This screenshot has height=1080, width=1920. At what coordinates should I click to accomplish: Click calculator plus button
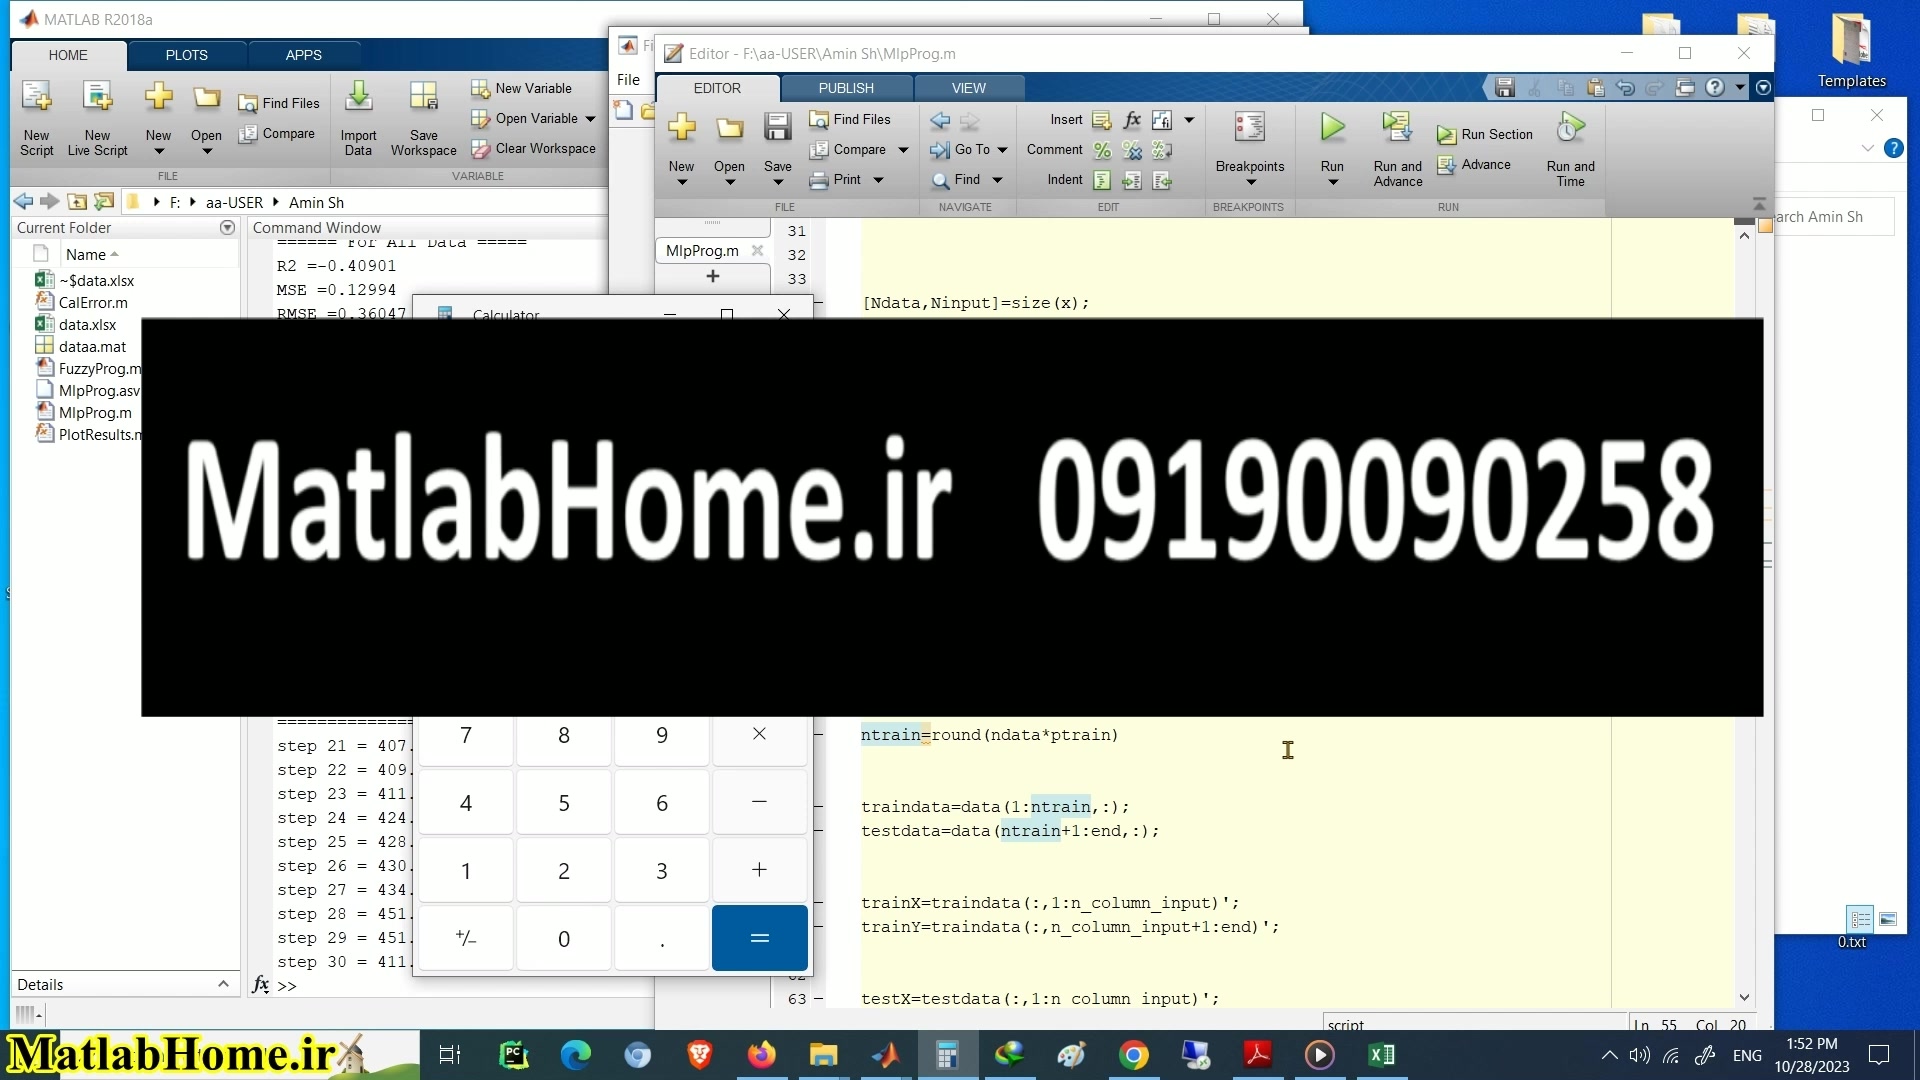[759, 870]
